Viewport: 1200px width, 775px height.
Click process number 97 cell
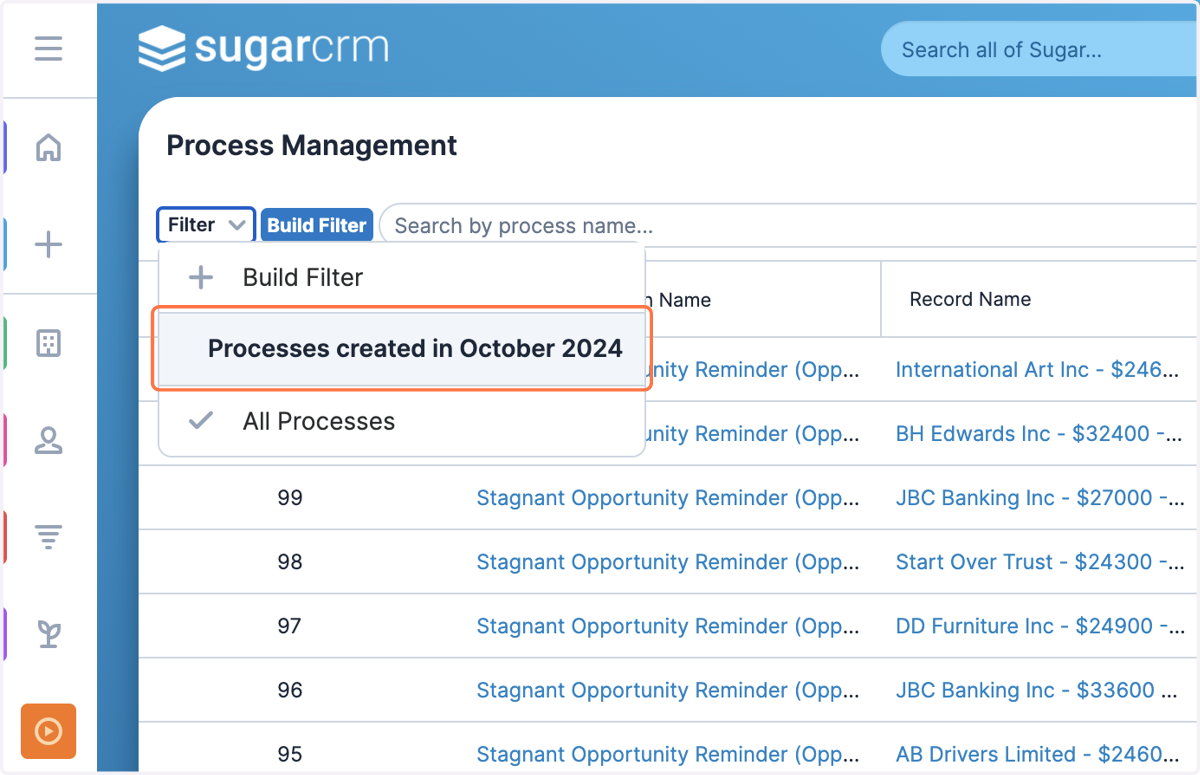pos(290,626)
